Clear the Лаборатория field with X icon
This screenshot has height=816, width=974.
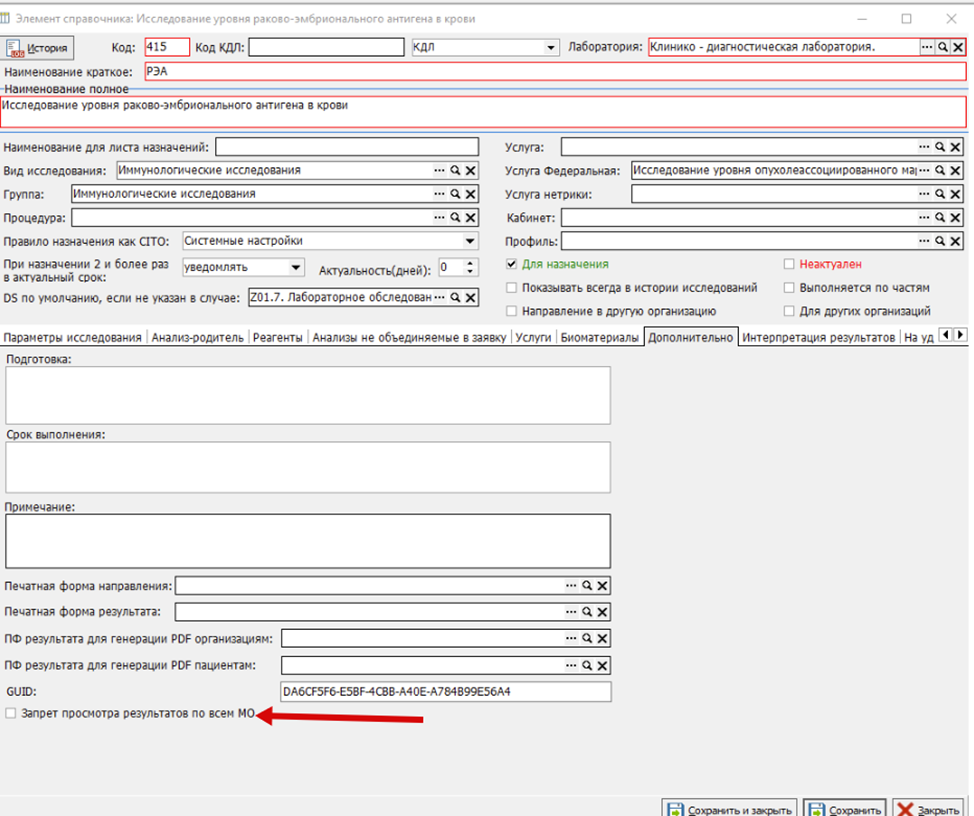coord(958,47)
